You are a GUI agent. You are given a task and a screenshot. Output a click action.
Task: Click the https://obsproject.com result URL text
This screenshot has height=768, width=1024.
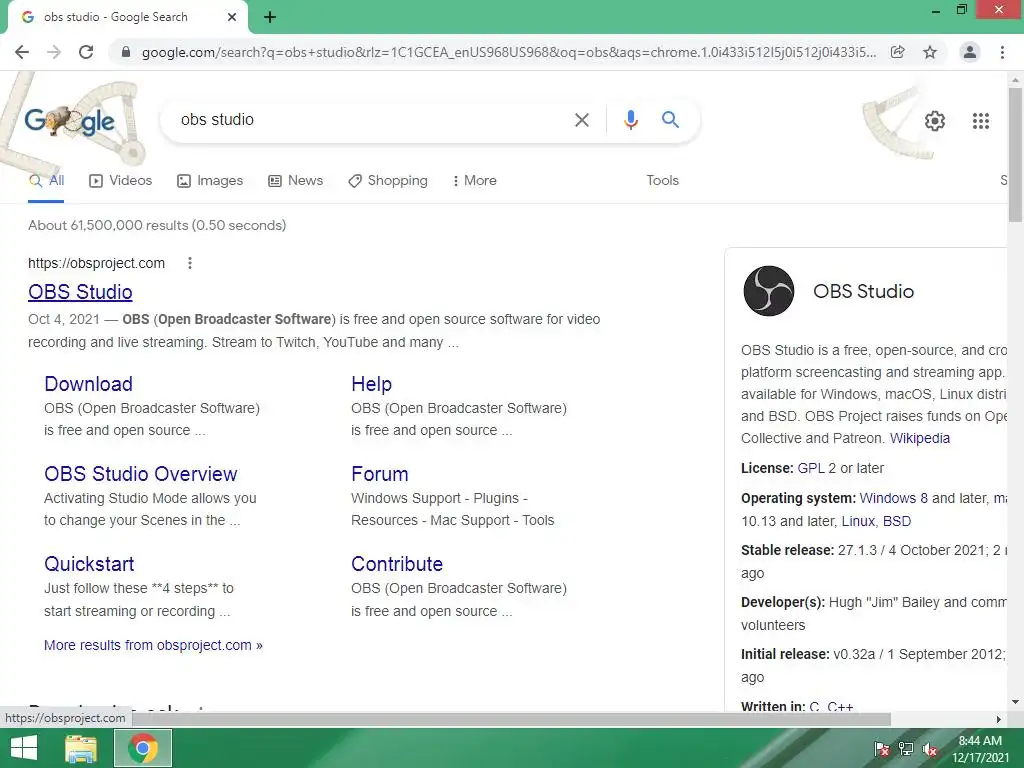point(97,263)
